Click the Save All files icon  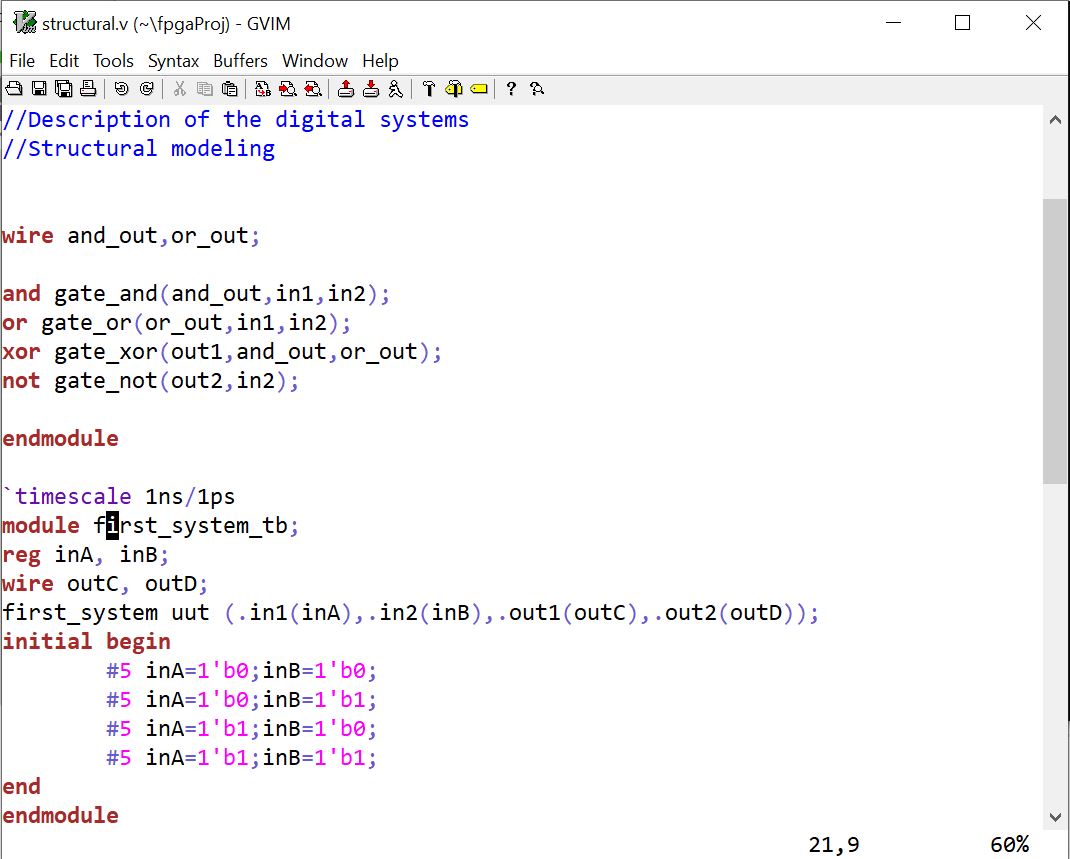(x=63, y=89)
